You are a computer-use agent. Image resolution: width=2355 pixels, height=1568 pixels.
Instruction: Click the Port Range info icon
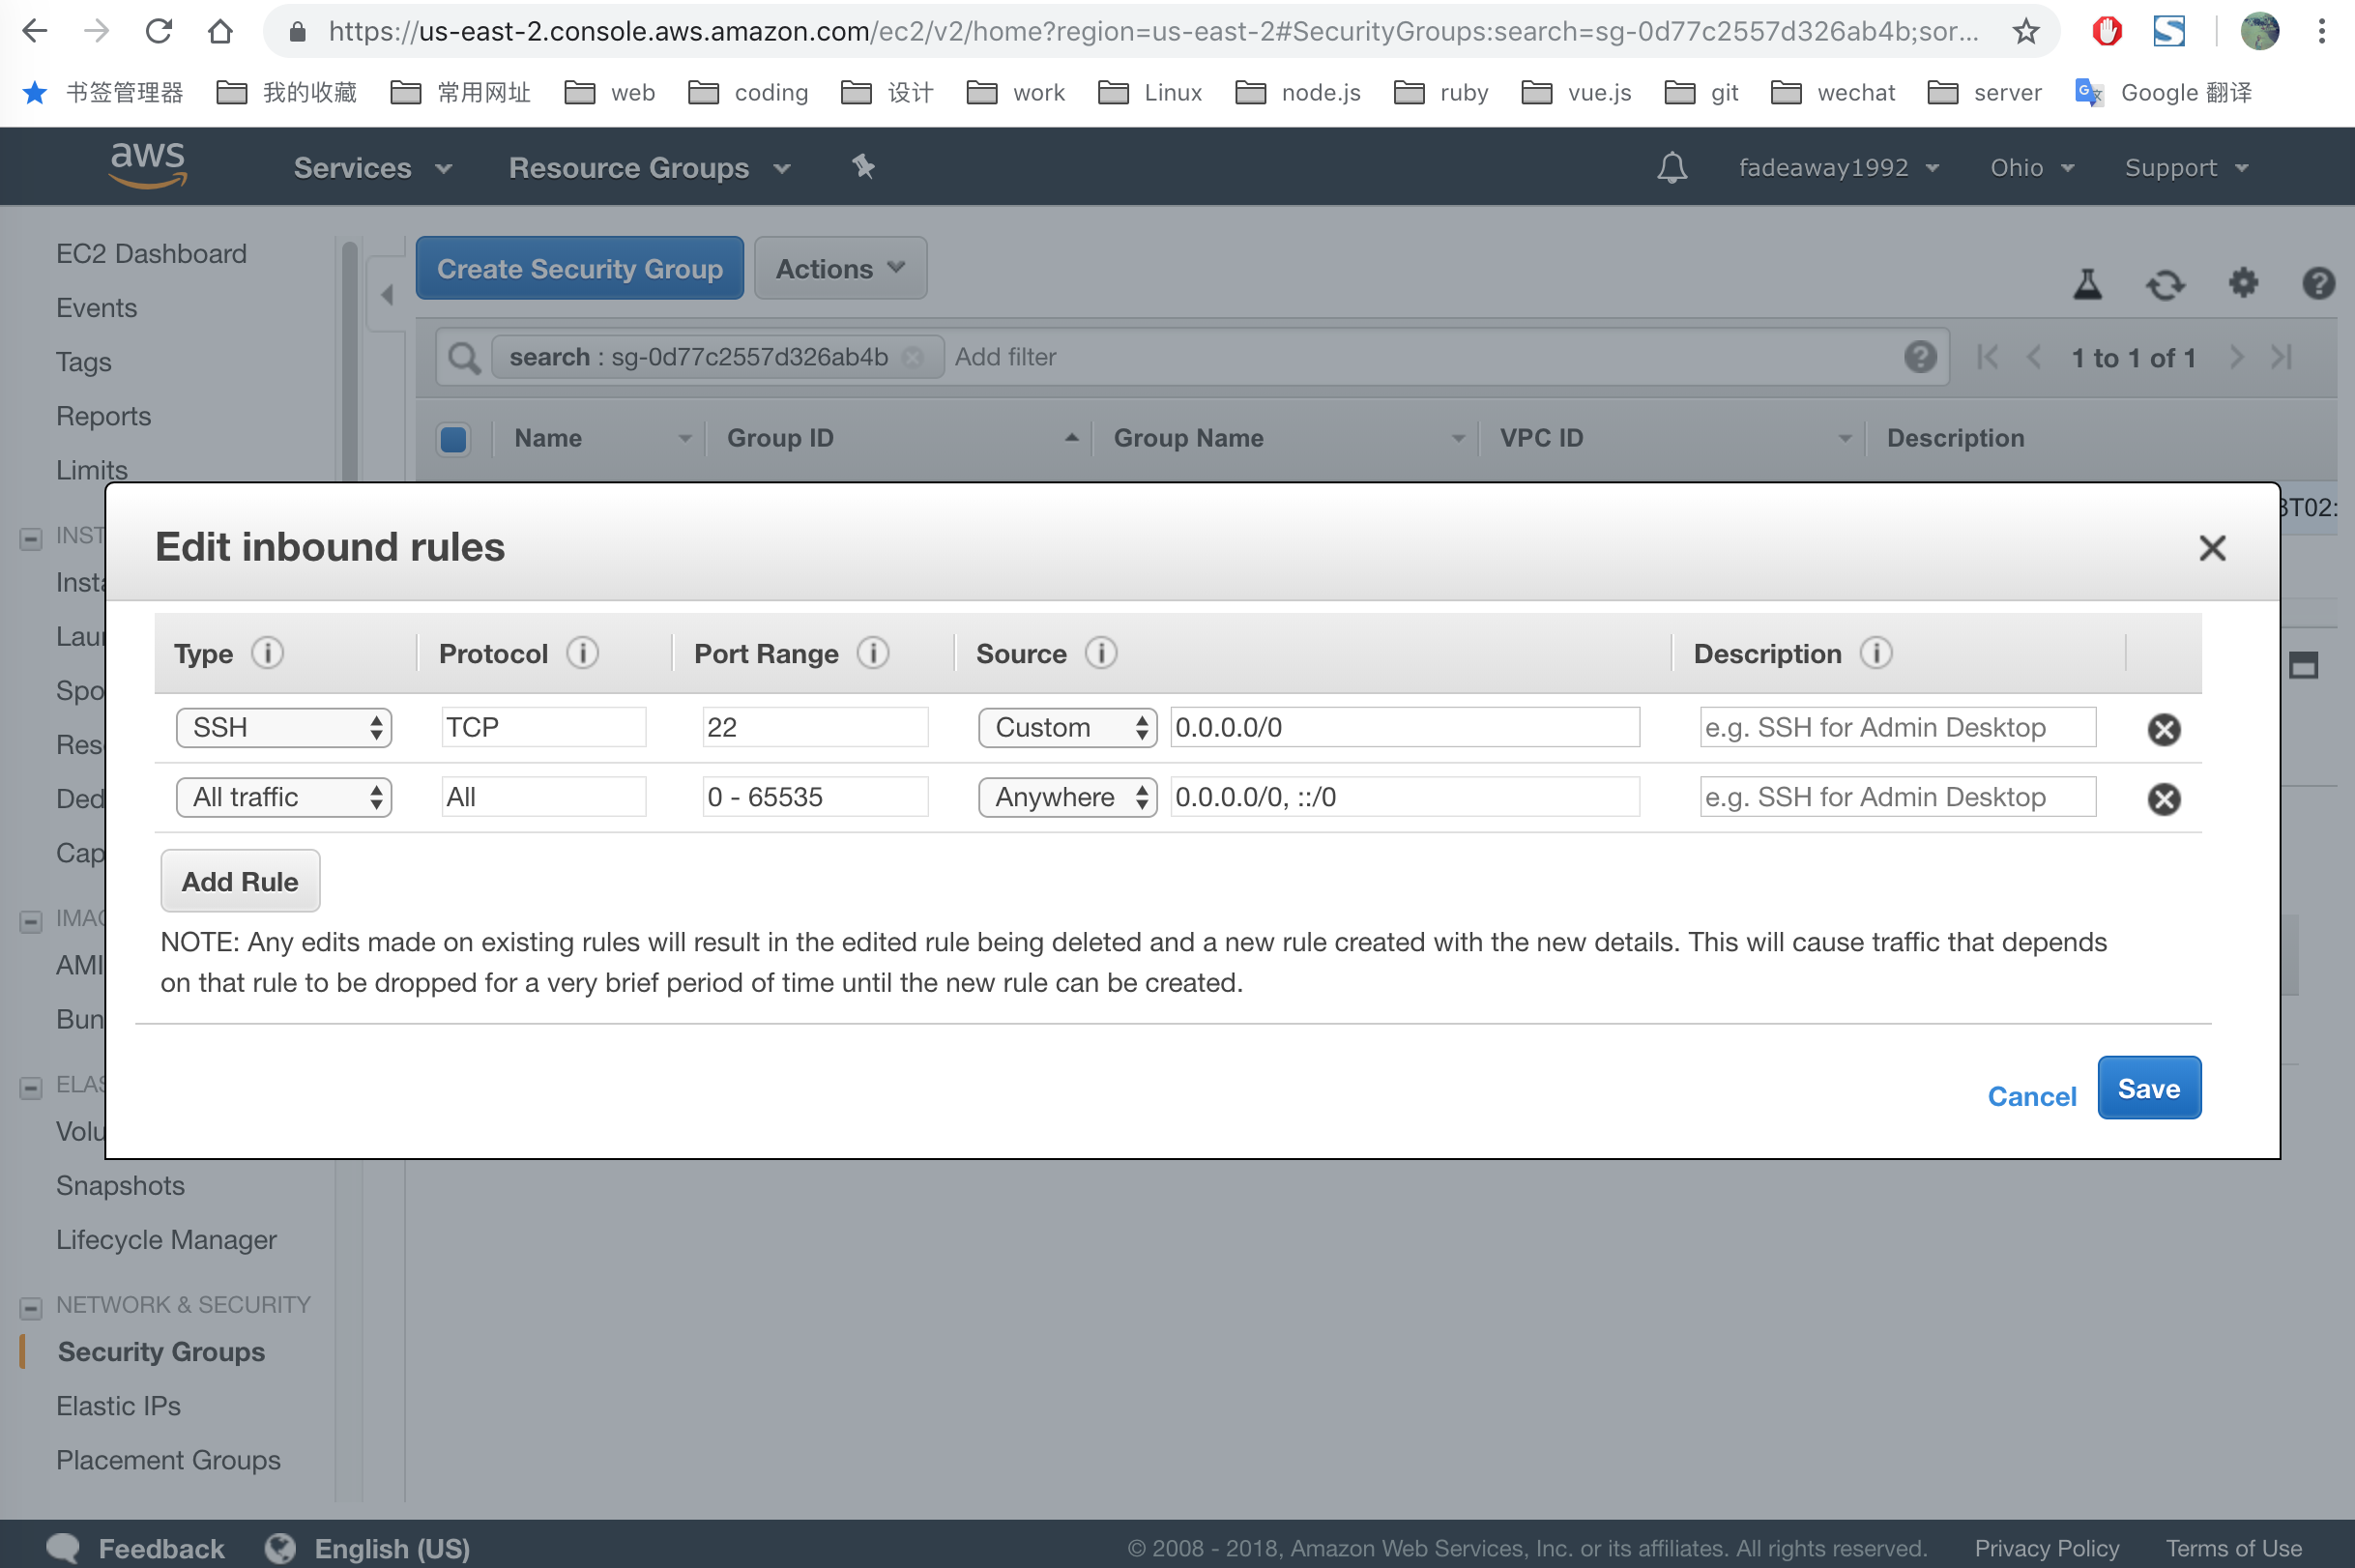872,653
